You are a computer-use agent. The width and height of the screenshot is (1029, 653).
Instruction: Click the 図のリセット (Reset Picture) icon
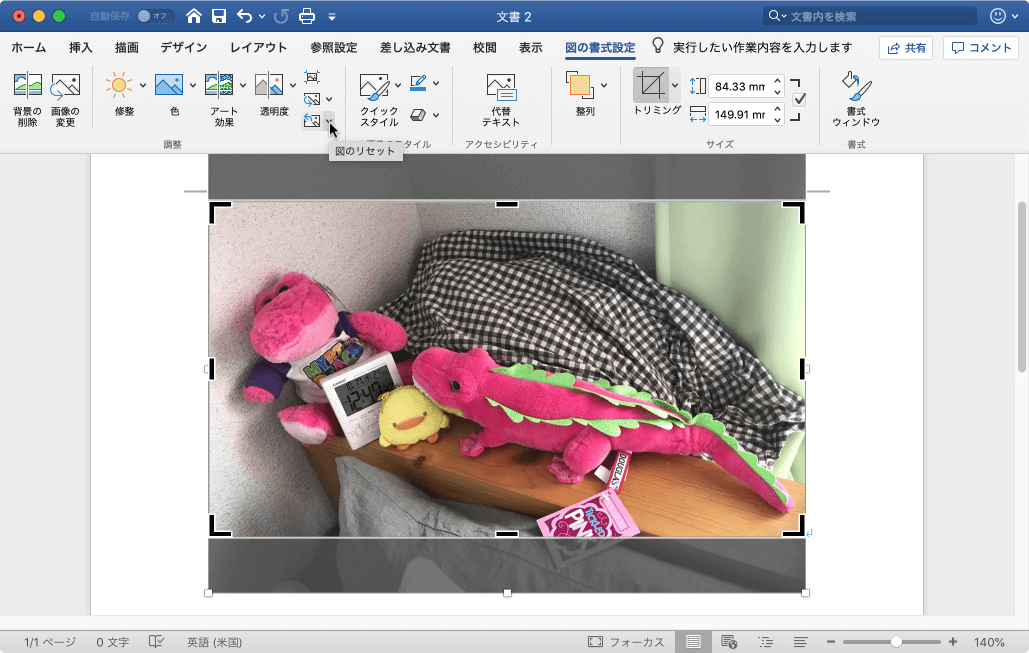coord(312,120)
